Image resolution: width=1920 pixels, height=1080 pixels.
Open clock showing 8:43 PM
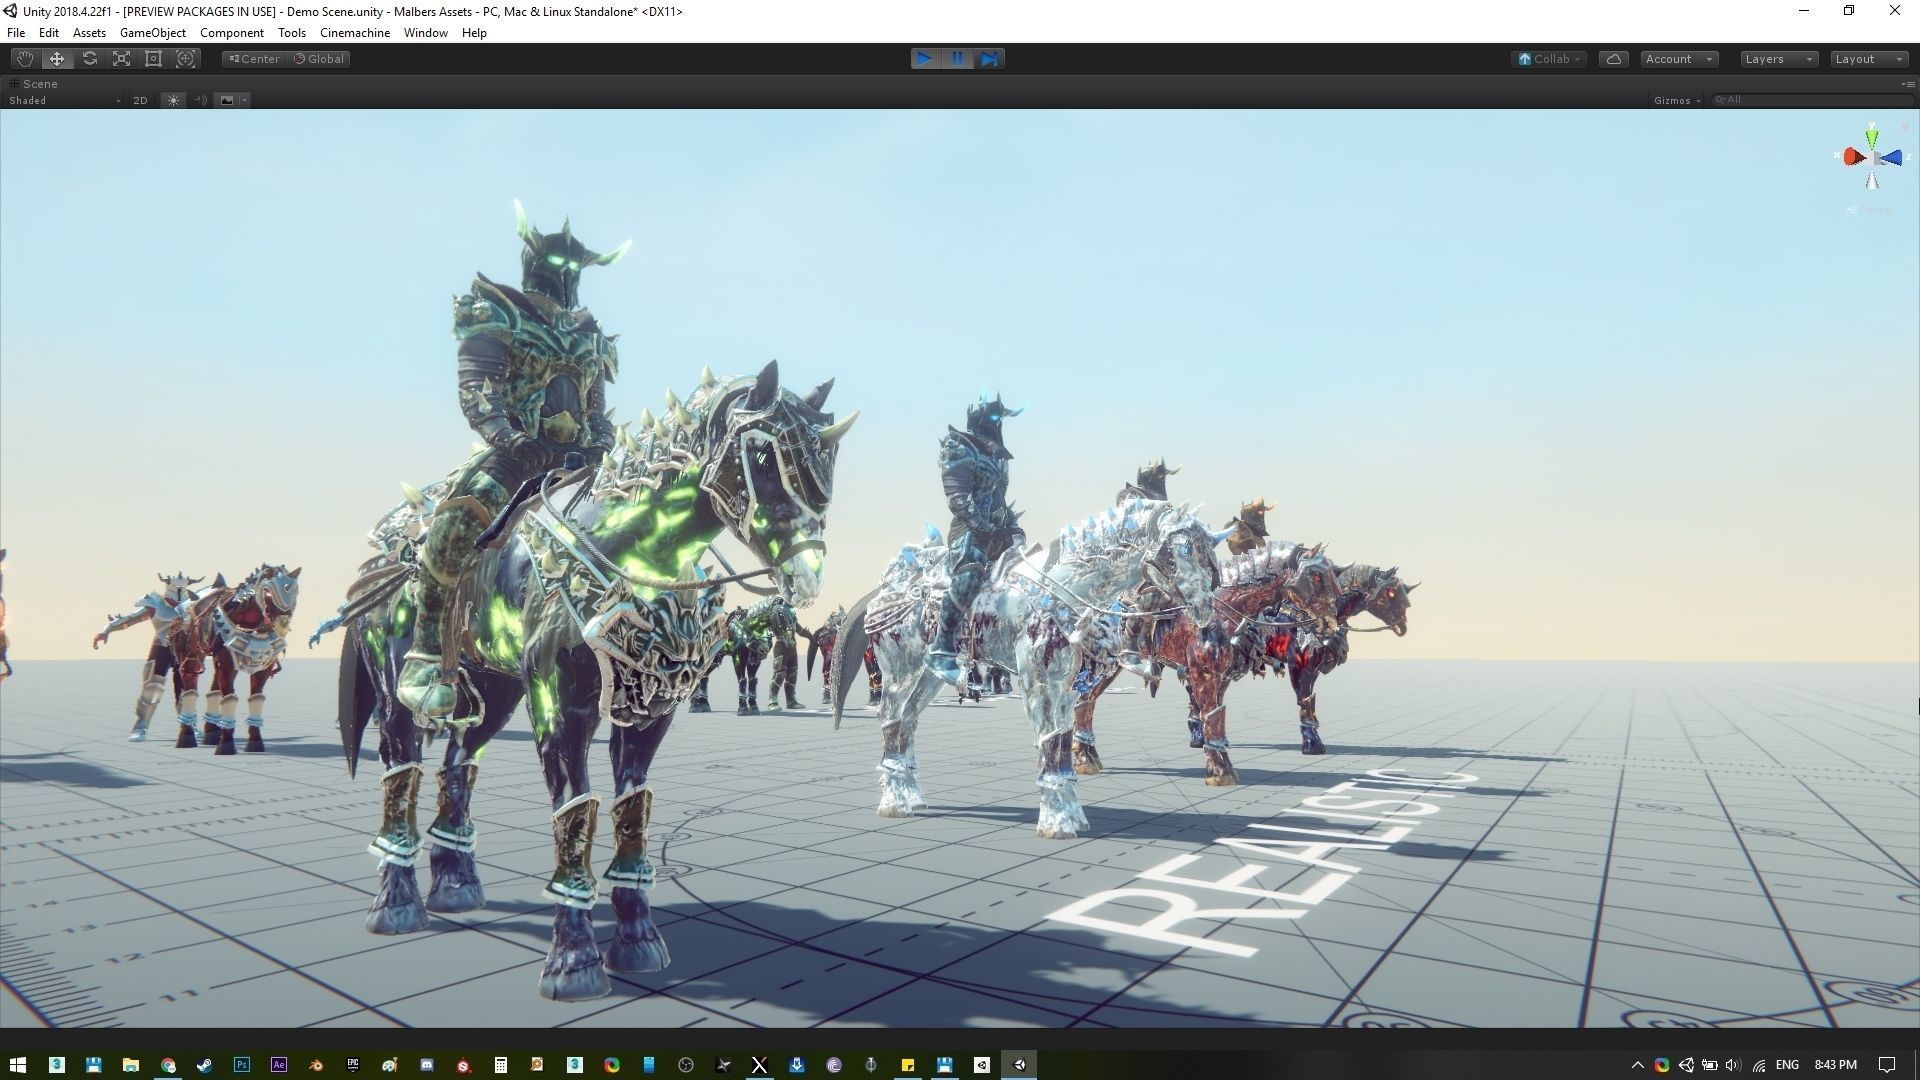point(1835,1065)
